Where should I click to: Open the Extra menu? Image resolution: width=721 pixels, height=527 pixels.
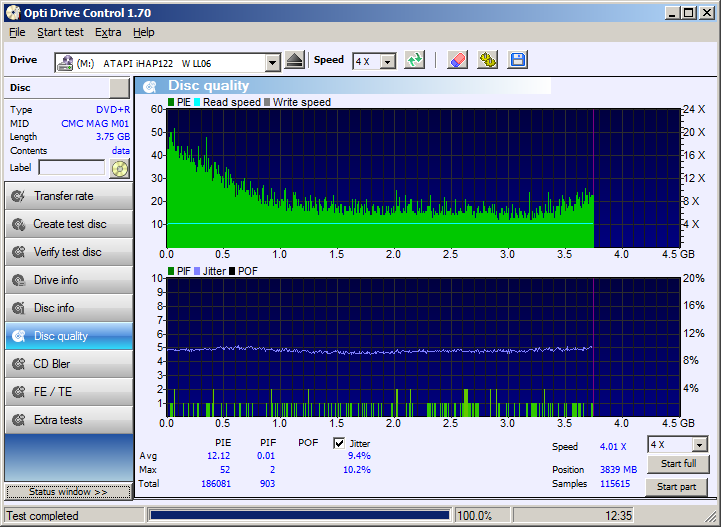[x=108, y=32]
